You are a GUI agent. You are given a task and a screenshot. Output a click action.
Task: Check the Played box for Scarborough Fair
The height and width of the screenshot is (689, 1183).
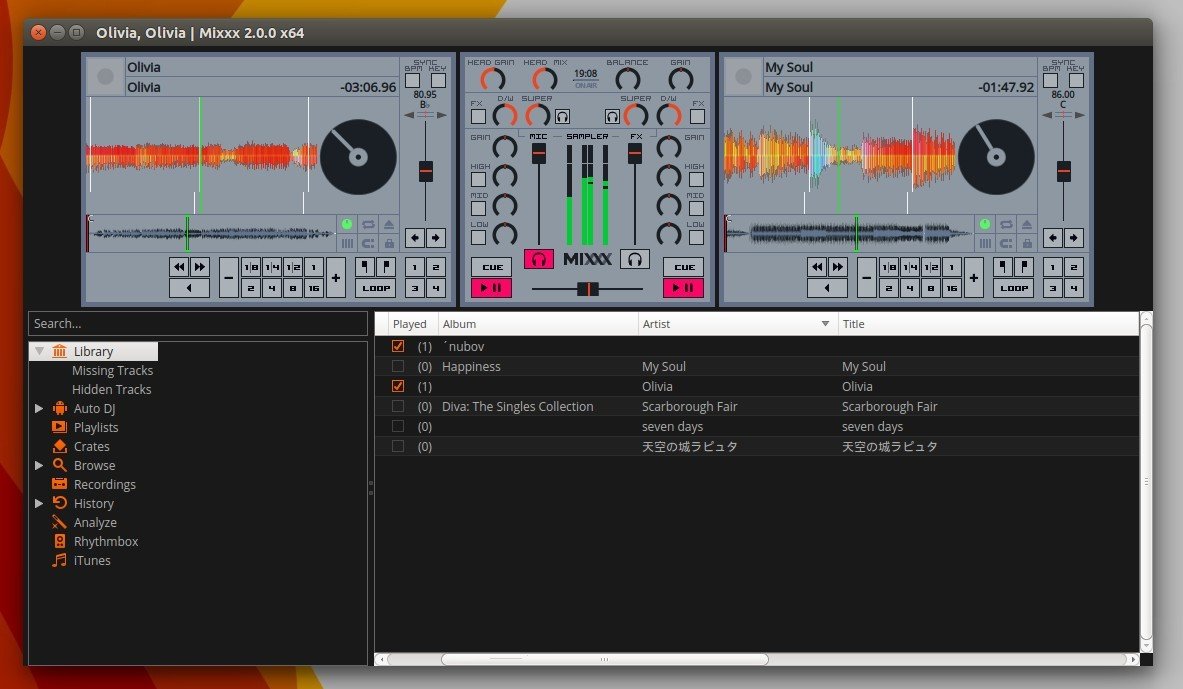[x=398, y=406]
